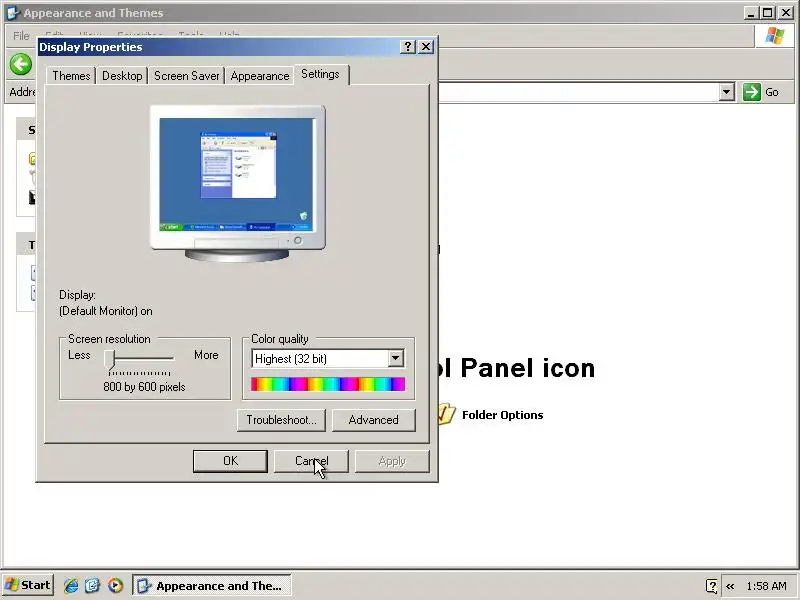Open the Start menu
800x600 pixels.
(28, 585)
